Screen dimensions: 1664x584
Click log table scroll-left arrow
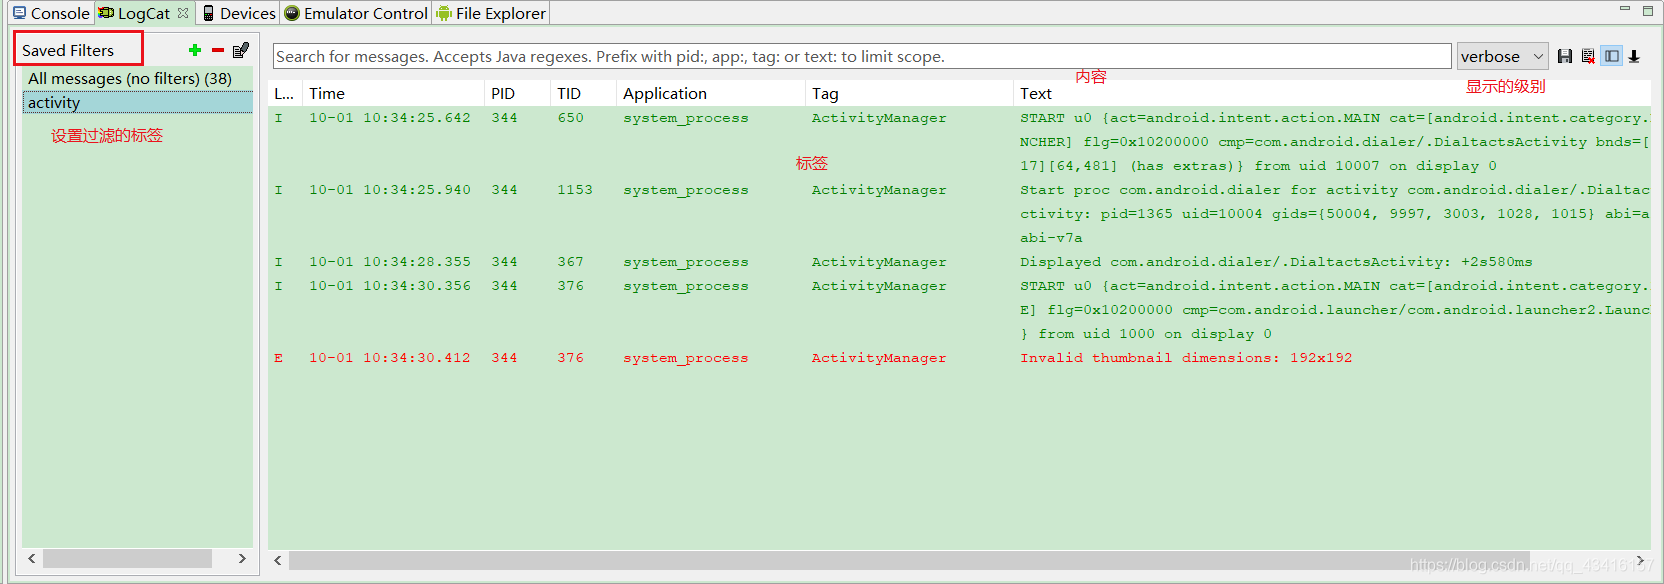[x=278, y=560]
